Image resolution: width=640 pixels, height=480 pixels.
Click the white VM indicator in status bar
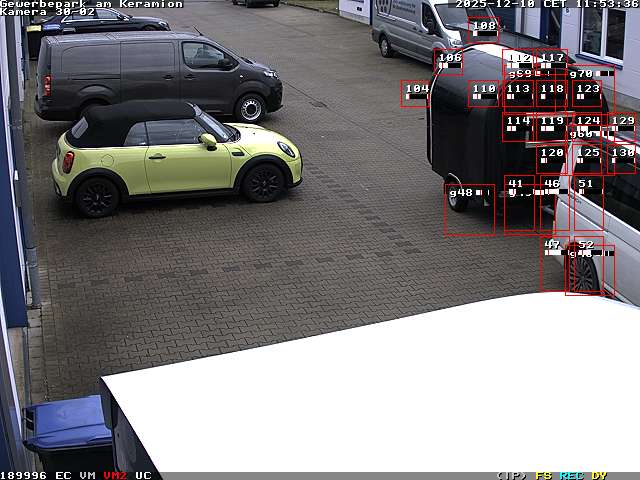(88, 475)
